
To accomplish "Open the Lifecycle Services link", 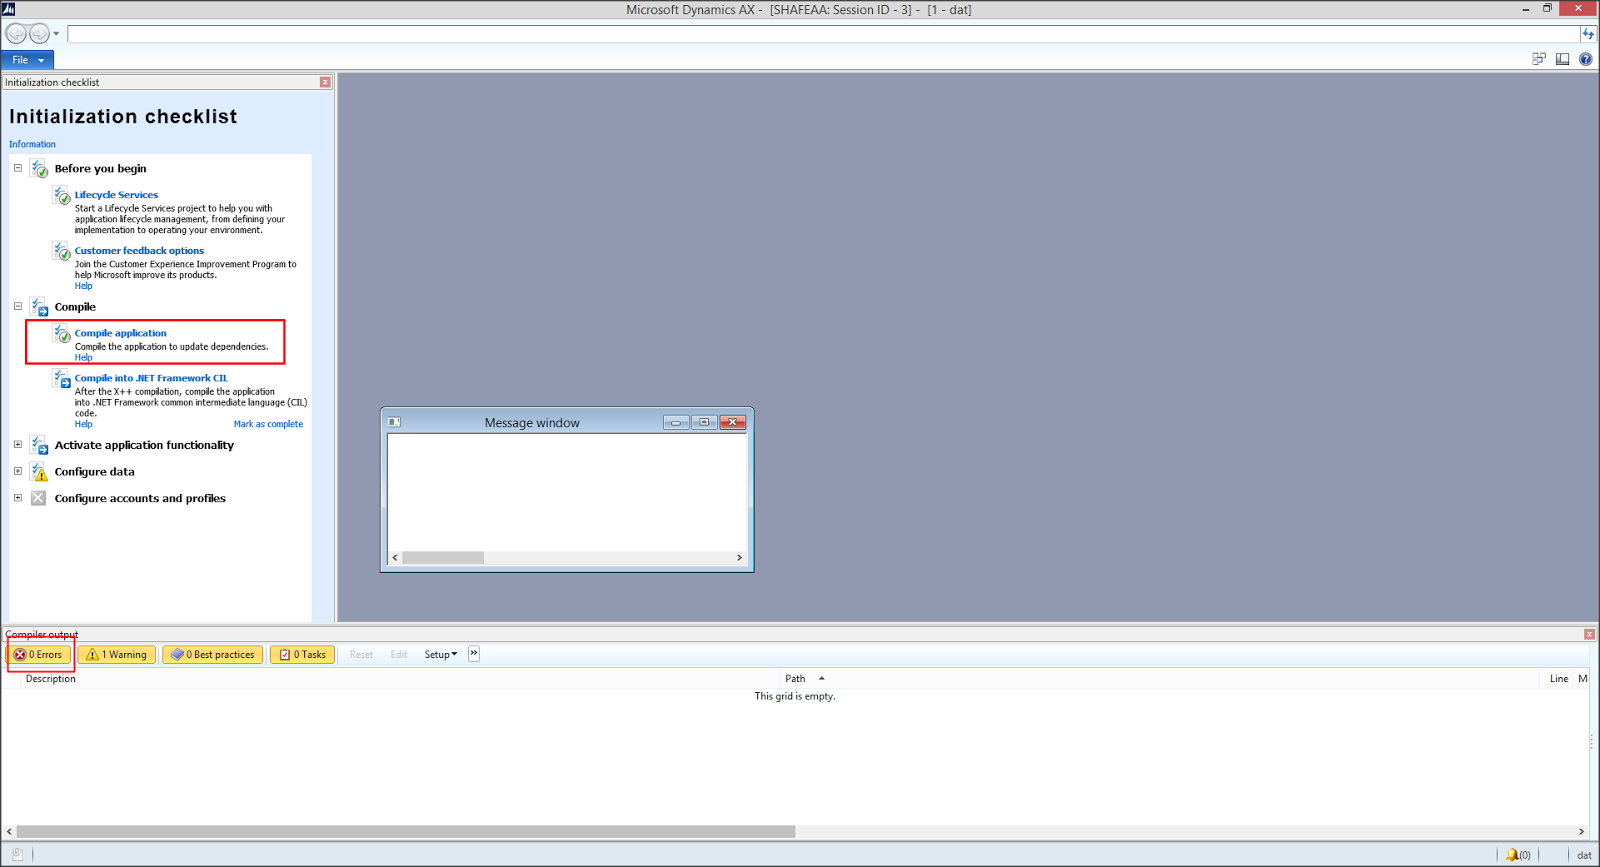I will pyautogui.click(x=116, y=195).
